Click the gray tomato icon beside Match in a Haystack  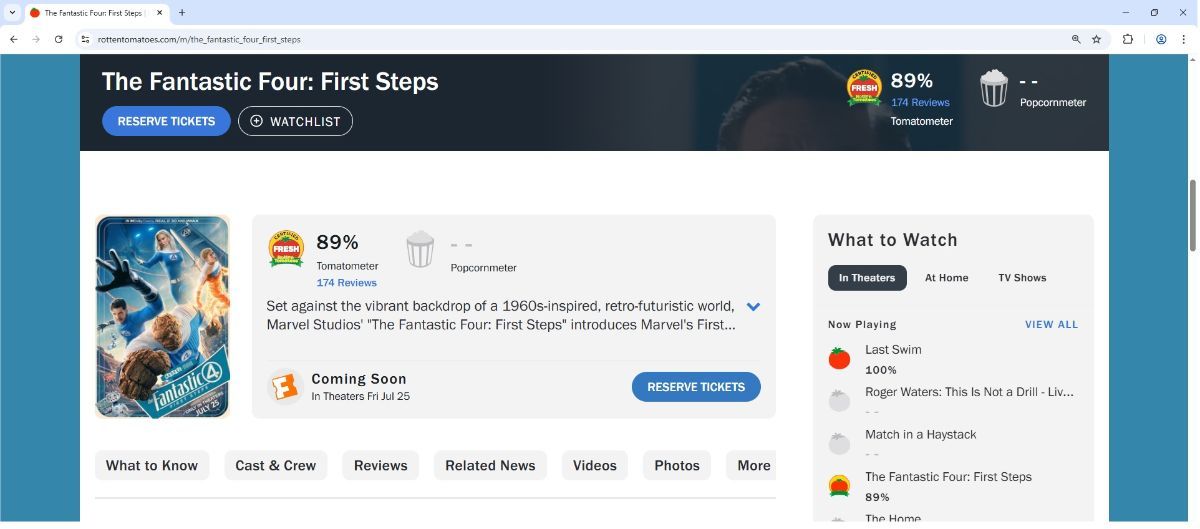click(839, 443)
